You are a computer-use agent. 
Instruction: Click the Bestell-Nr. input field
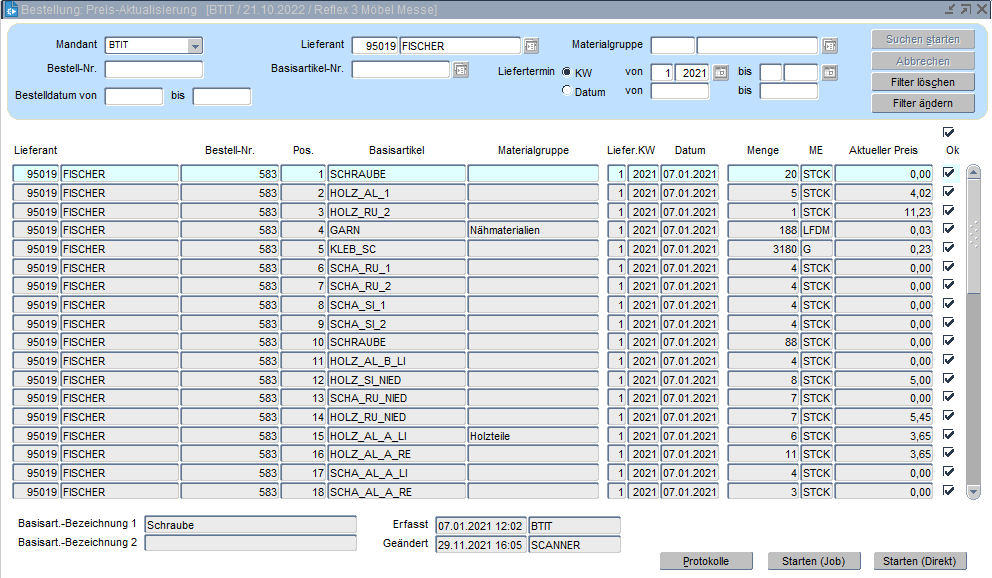[154, 69]
